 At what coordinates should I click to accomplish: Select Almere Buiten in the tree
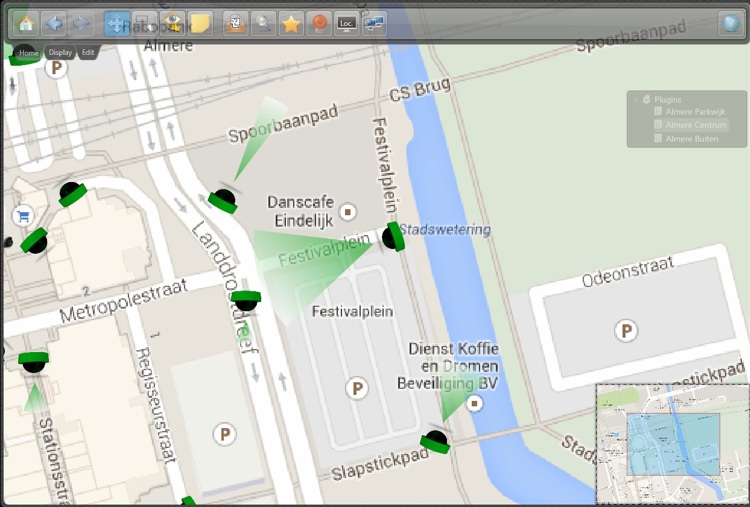tap(690, 138)
